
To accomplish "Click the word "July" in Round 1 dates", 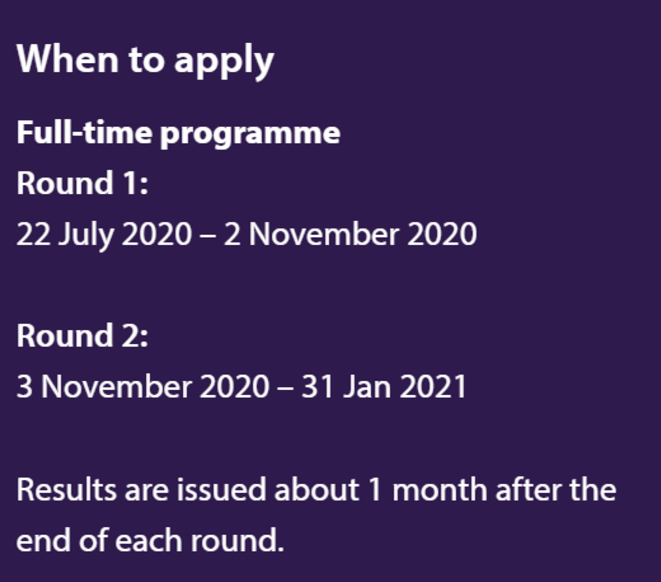I will click(88, 236).
